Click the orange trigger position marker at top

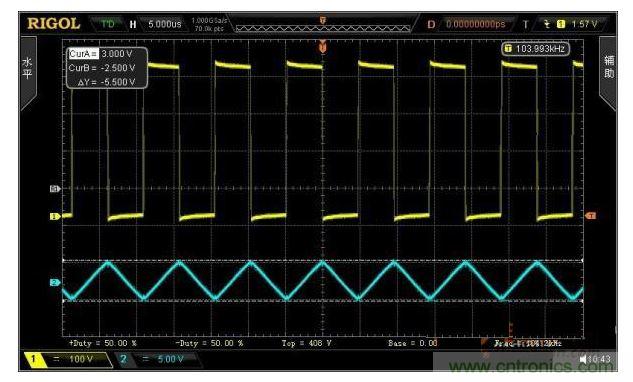point(323,47)
